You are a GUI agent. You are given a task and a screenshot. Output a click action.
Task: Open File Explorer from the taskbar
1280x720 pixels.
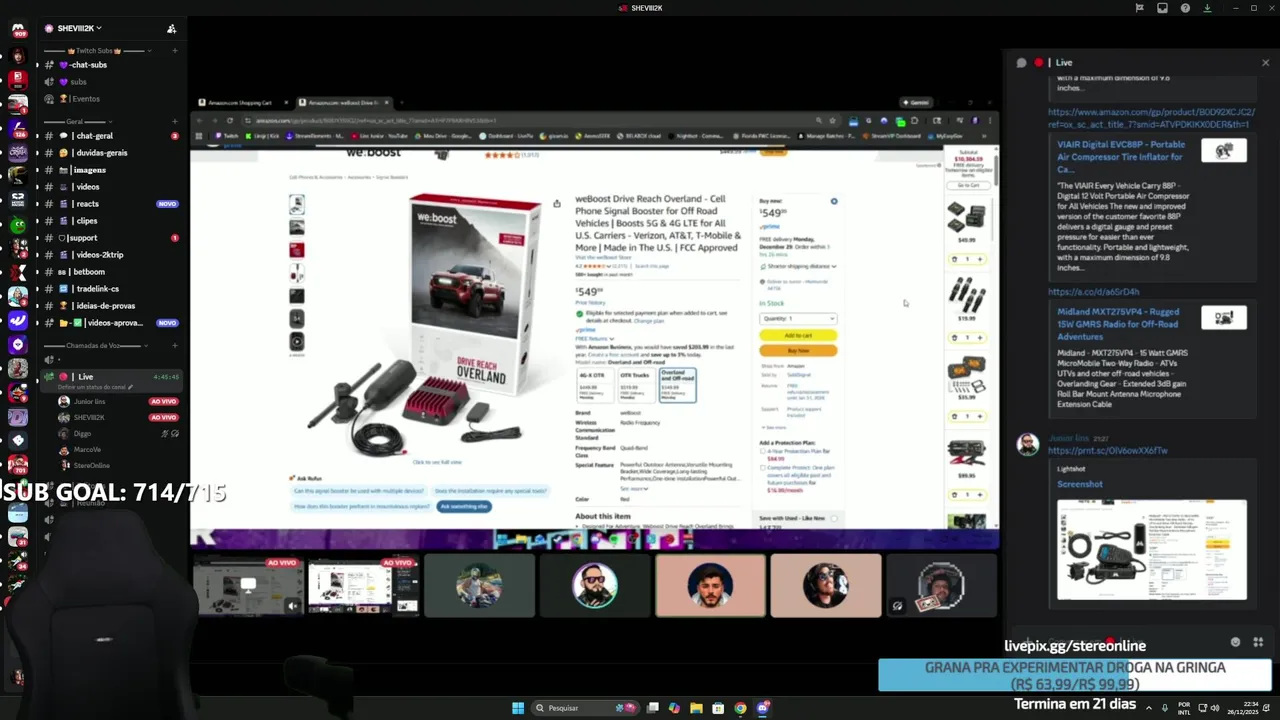click(x=696, y=708)
